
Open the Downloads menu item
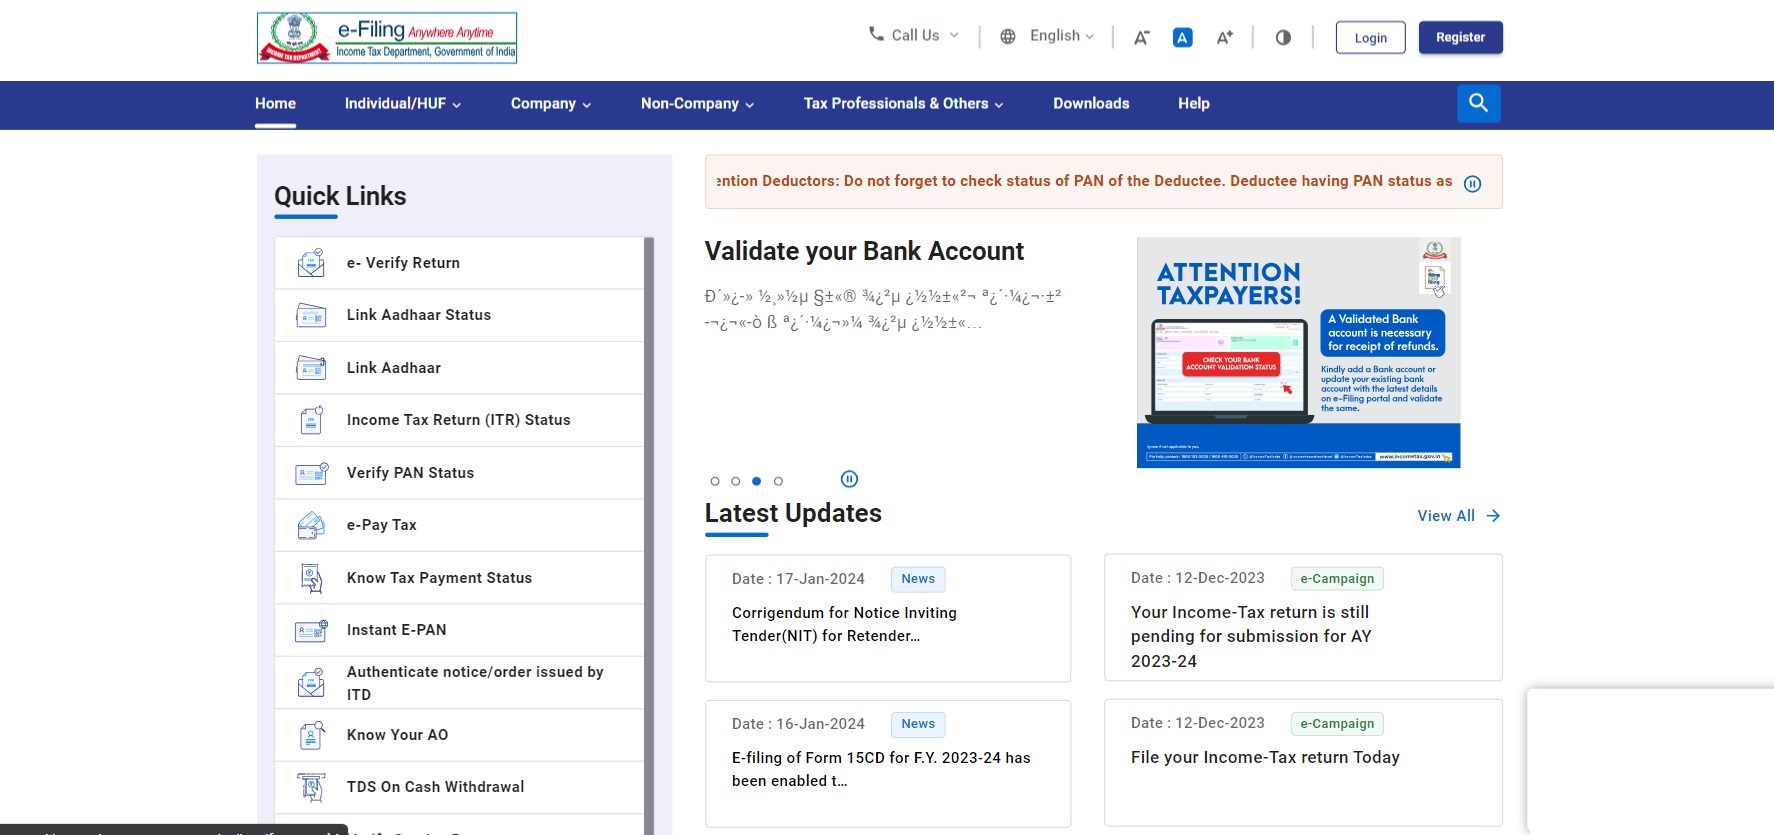1090,104
